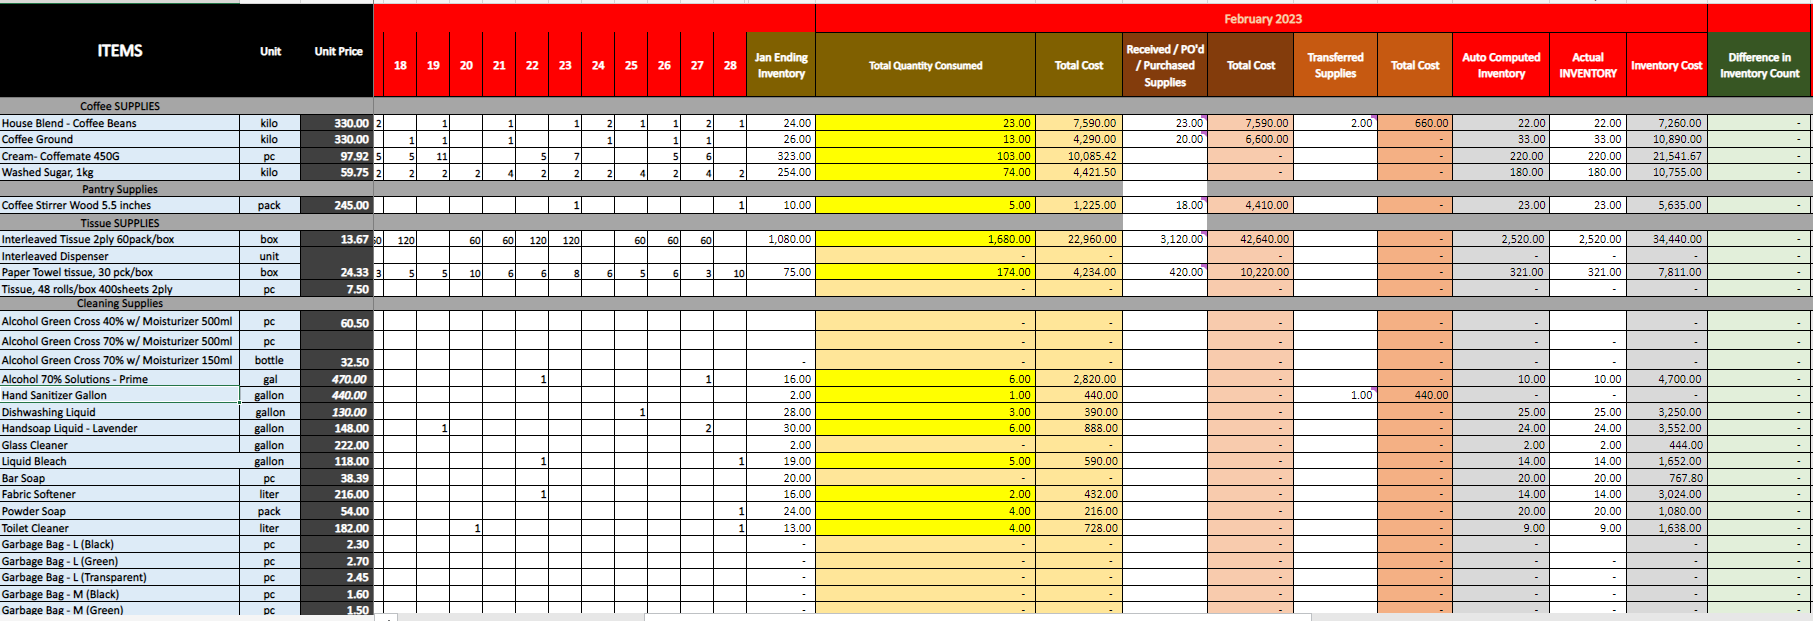The image size is (1813, 621).
Task: Select the Powder Soap item cell
Action: coord(120,511)
